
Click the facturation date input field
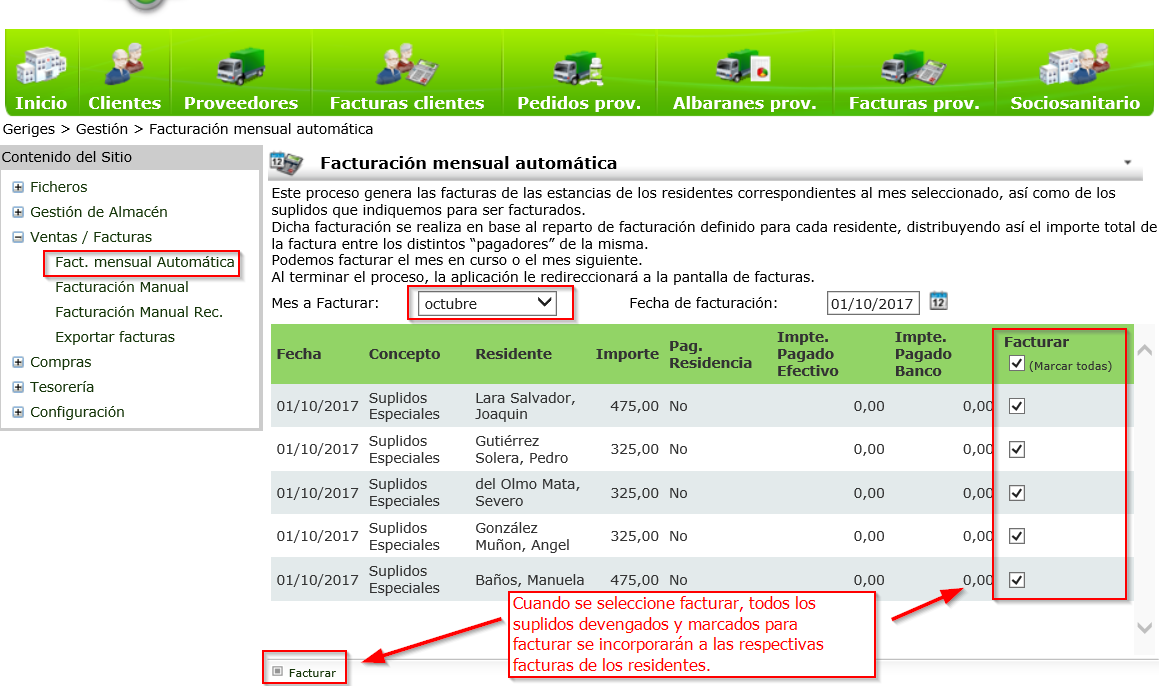pyautogui.click(x=871, y=302)
